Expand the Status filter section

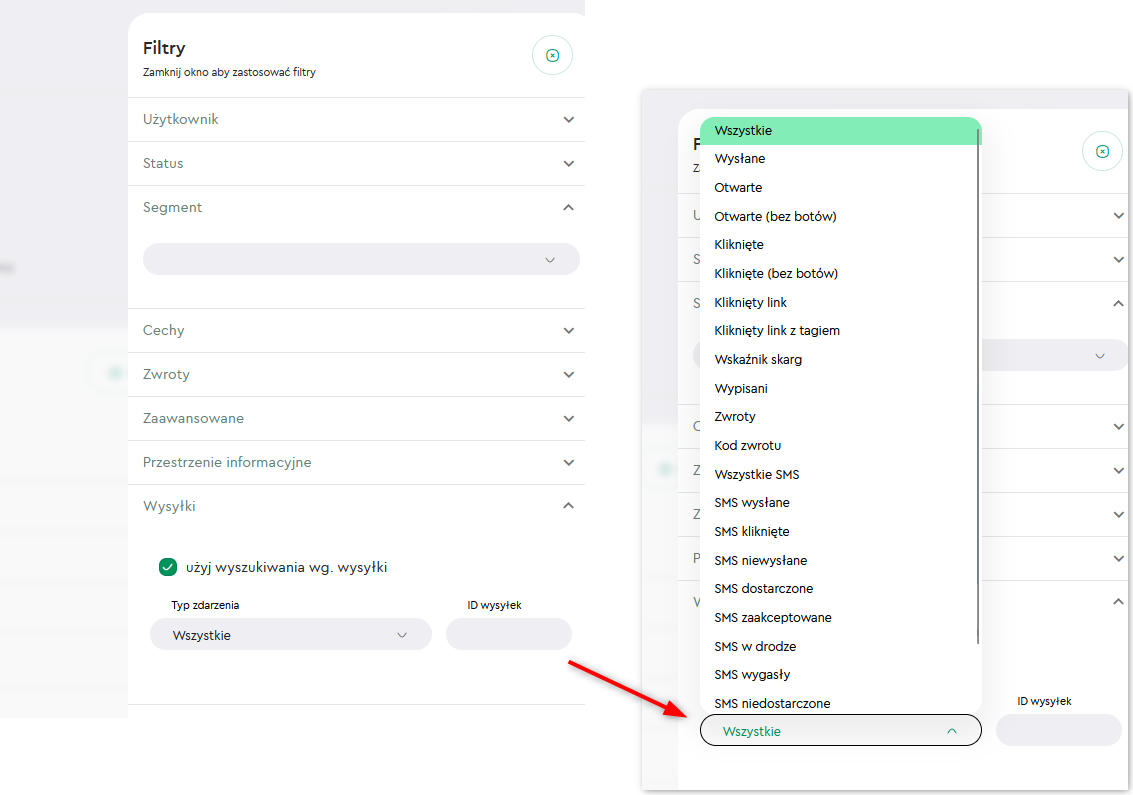pyautogui.click(x=357, y=163)
